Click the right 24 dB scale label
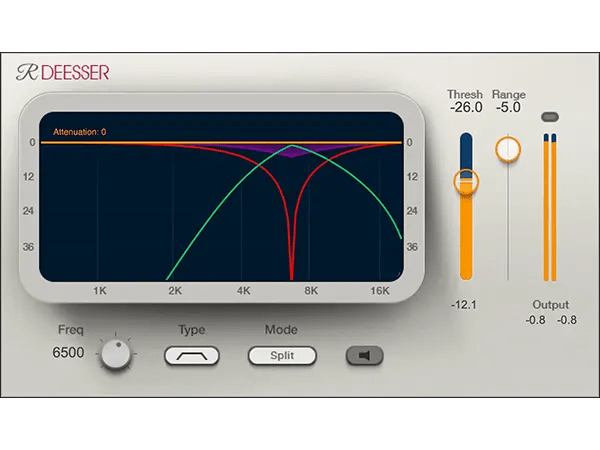 412,211
